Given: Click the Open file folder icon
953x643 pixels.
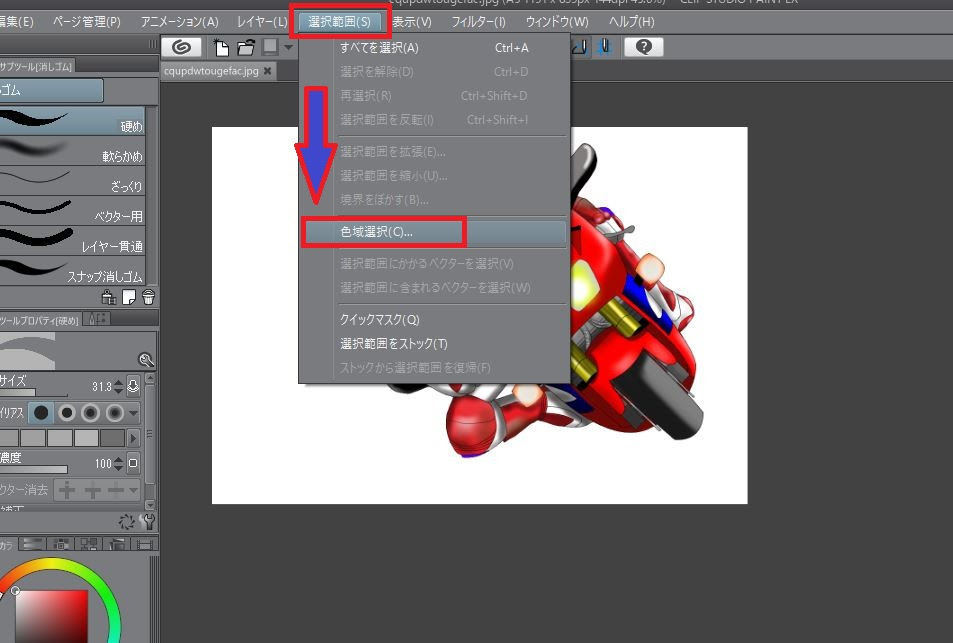Looking at the screenshot, I should tap(246, 47).
